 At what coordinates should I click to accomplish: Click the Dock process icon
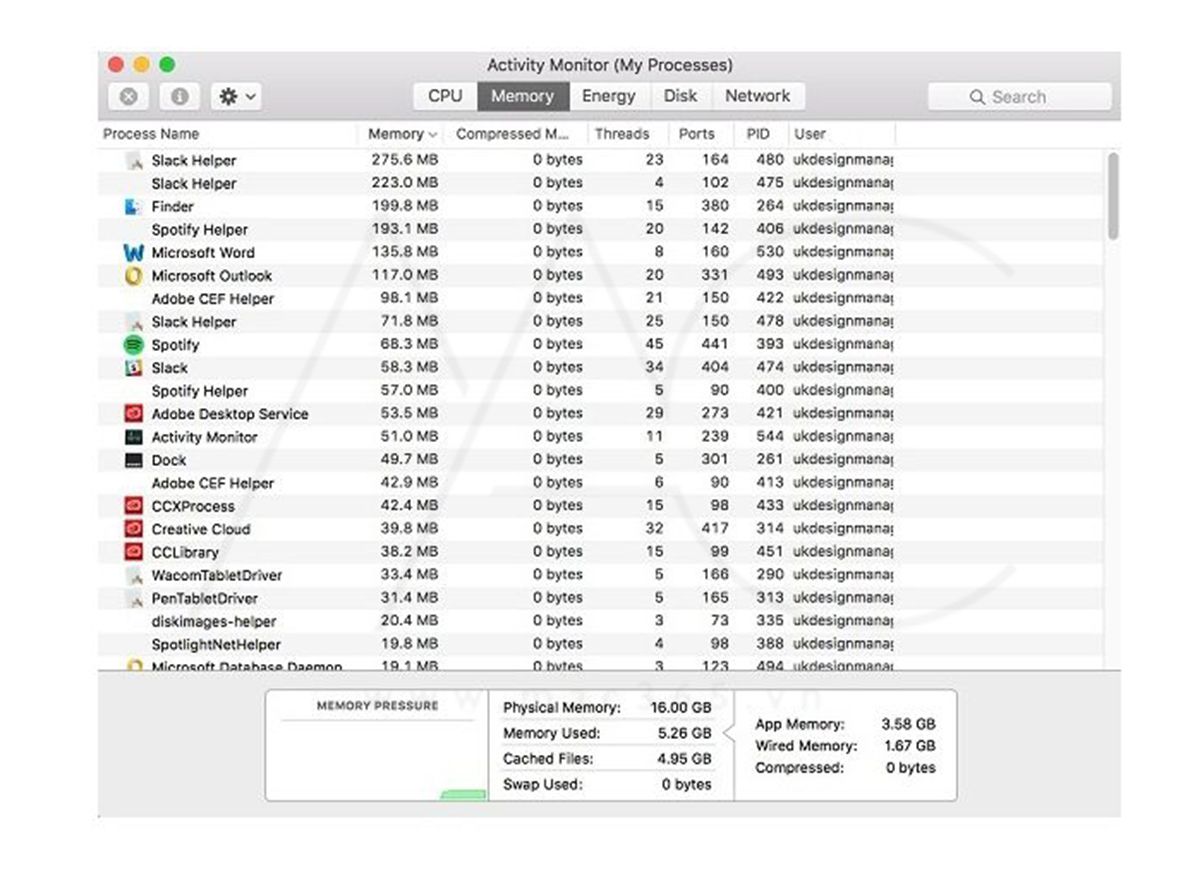pos(134,460)
